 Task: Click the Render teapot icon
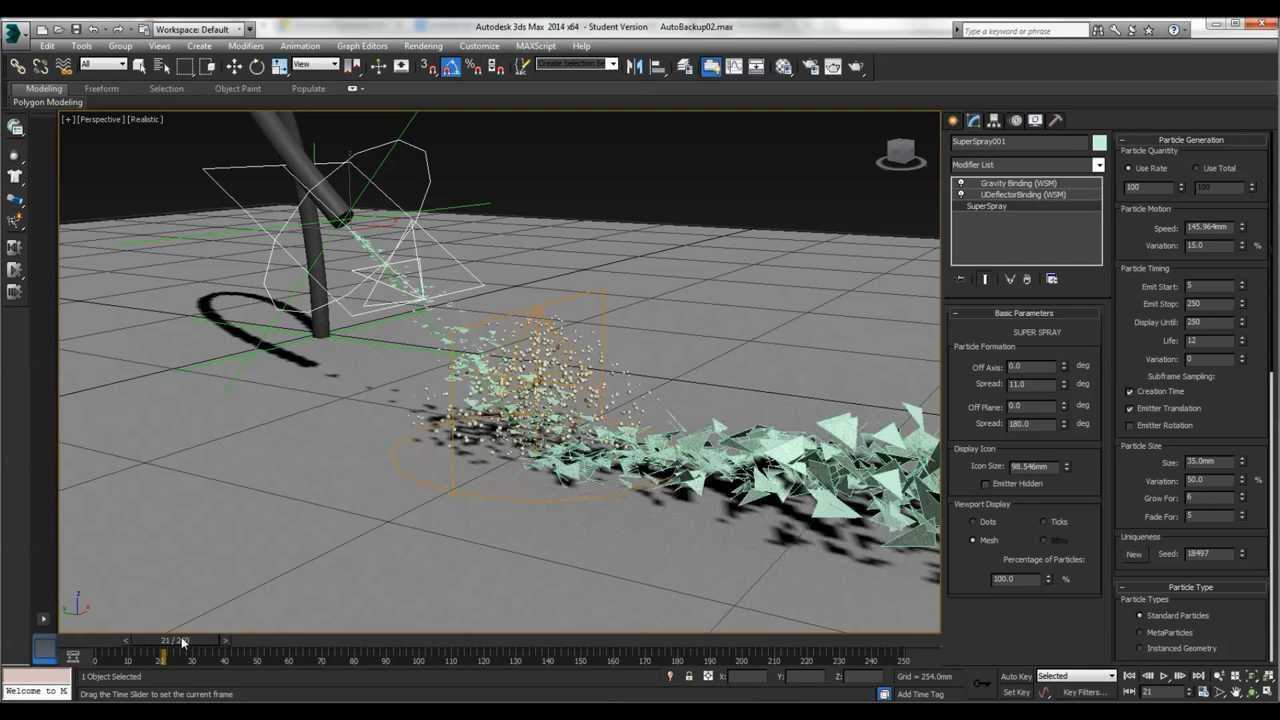click(x=856, y=67)
